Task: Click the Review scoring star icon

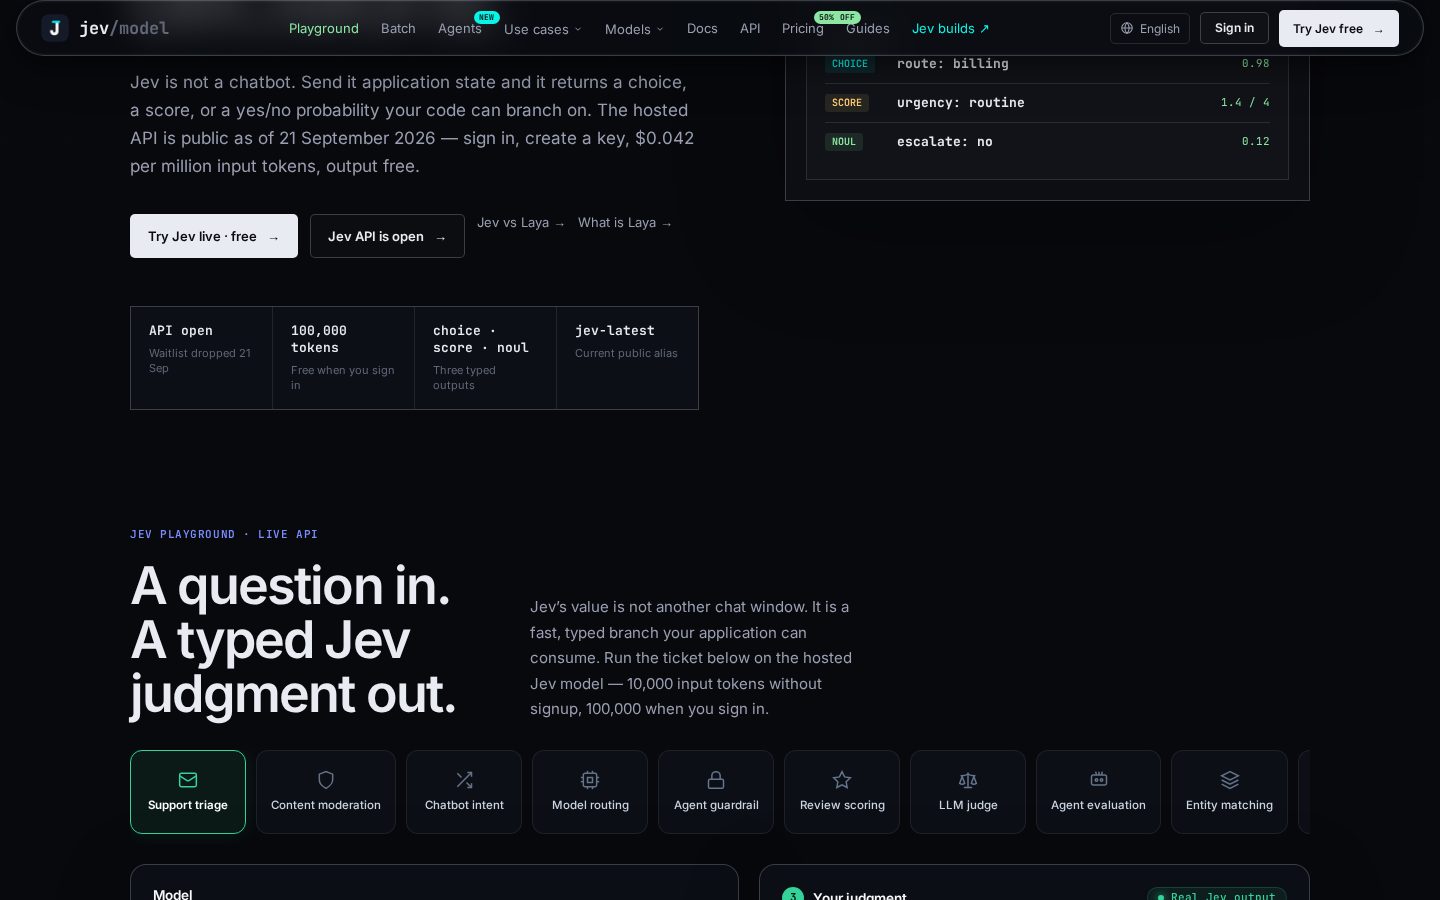Action: 842,780
